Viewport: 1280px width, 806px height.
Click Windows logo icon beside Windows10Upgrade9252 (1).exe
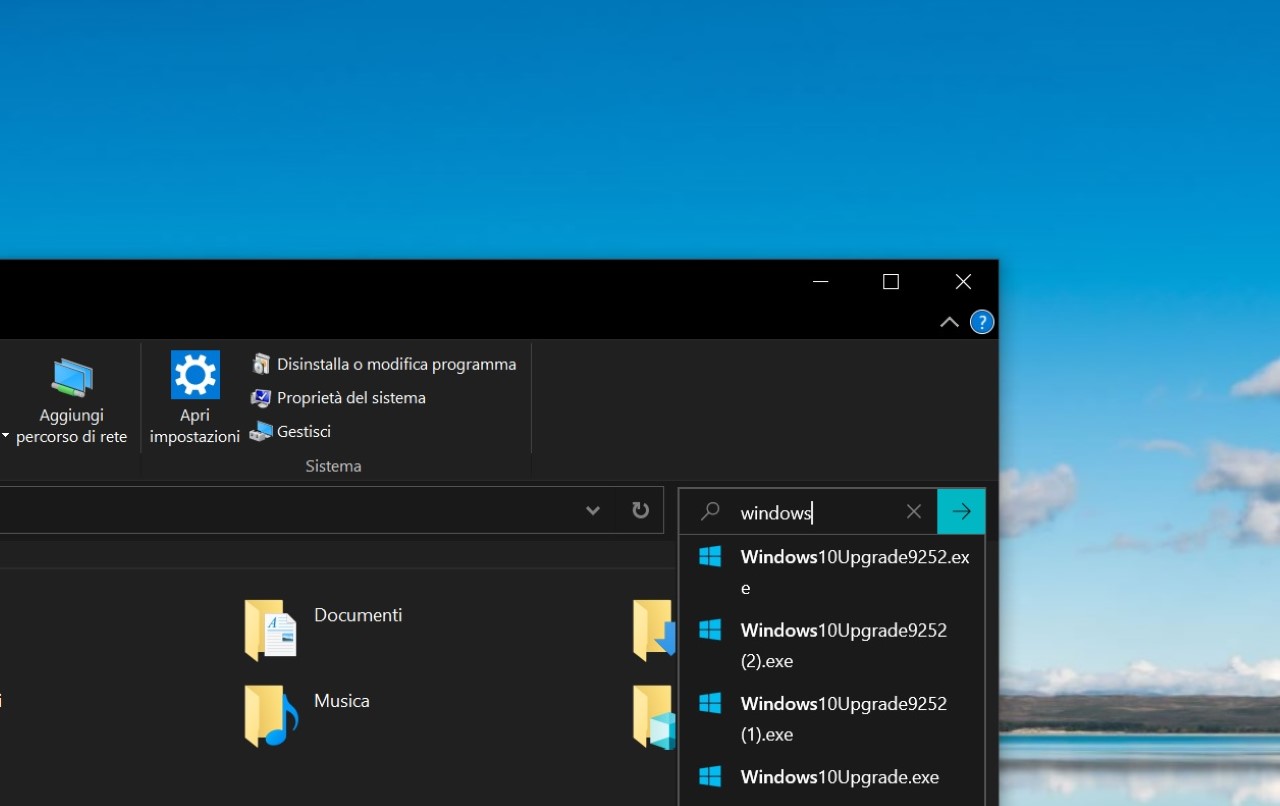tap(710, 703)
